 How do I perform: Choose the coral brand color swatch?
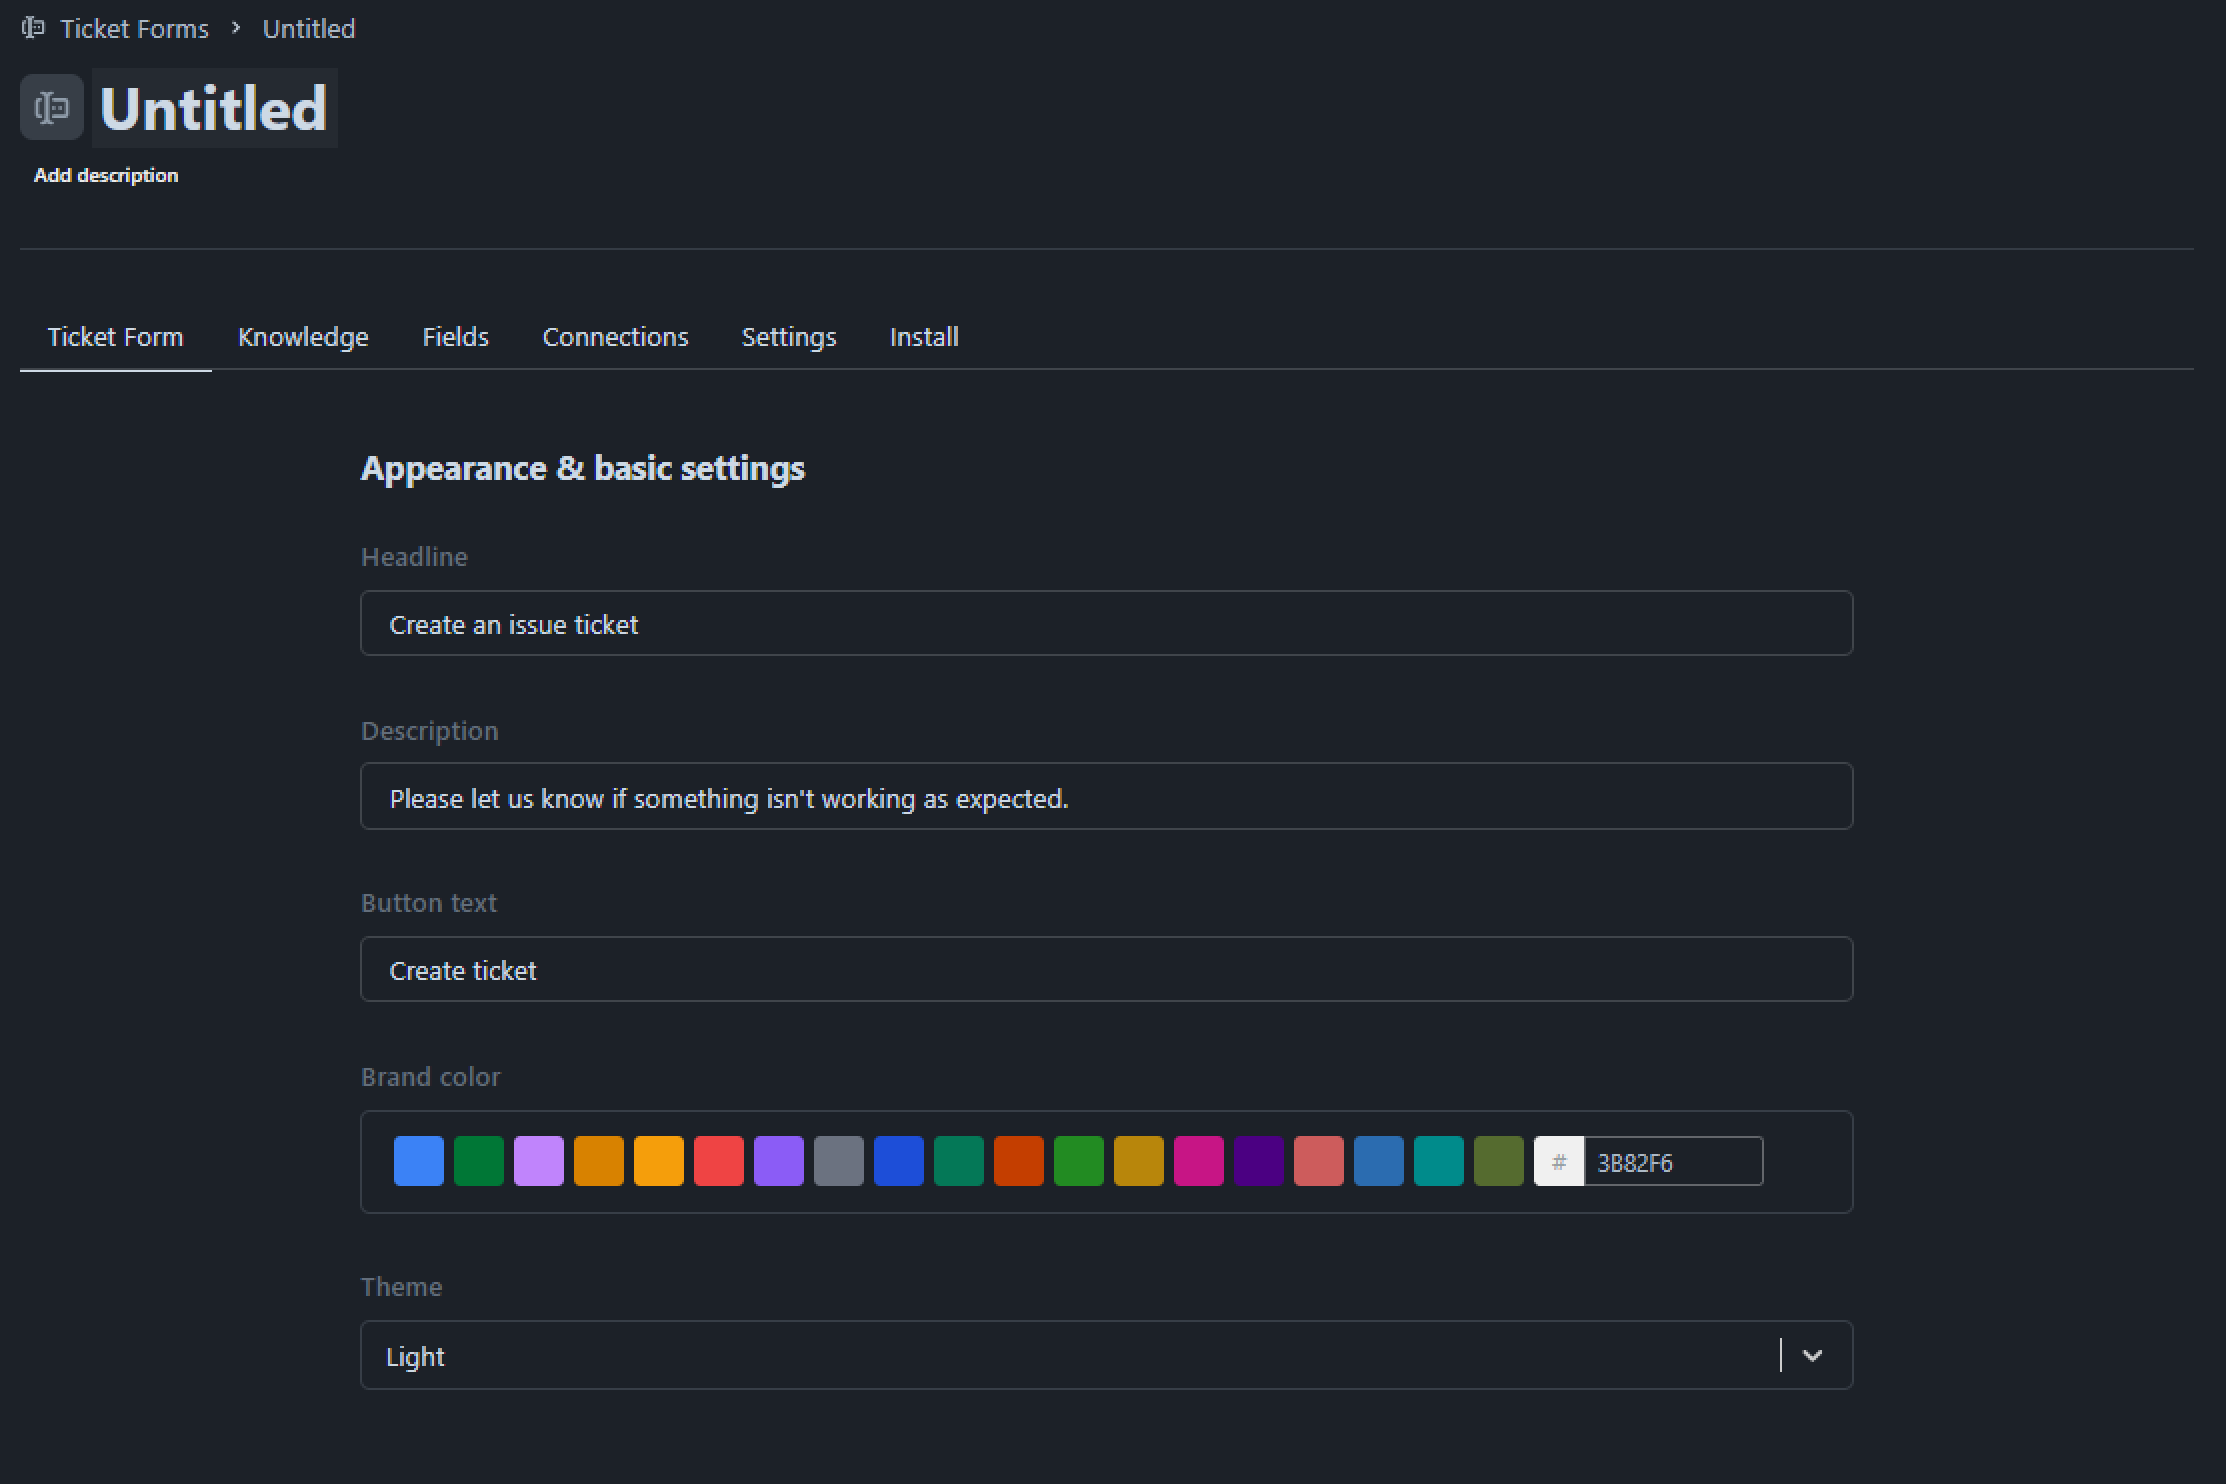[x=1319, y=1160]
